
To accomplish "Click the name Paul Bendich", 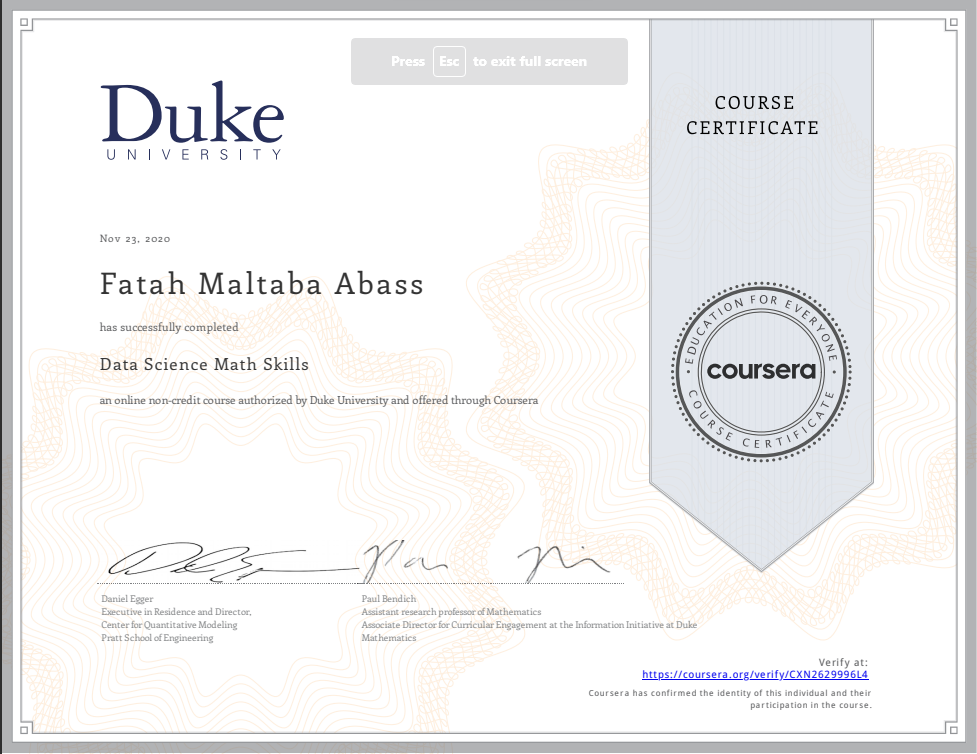I will point(389,599).
